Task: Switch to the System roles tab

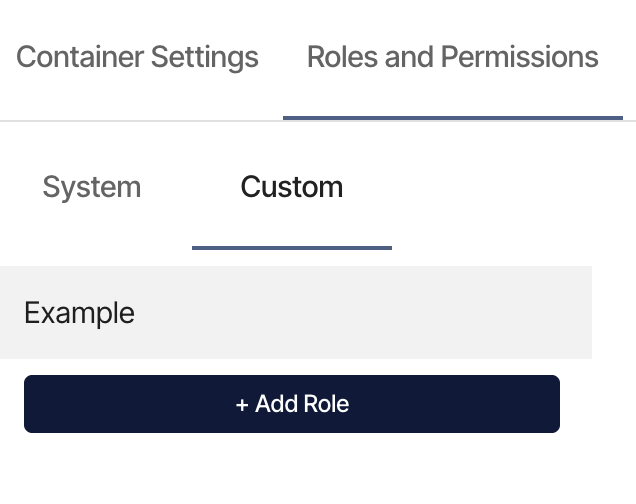Action: (92, 187)
